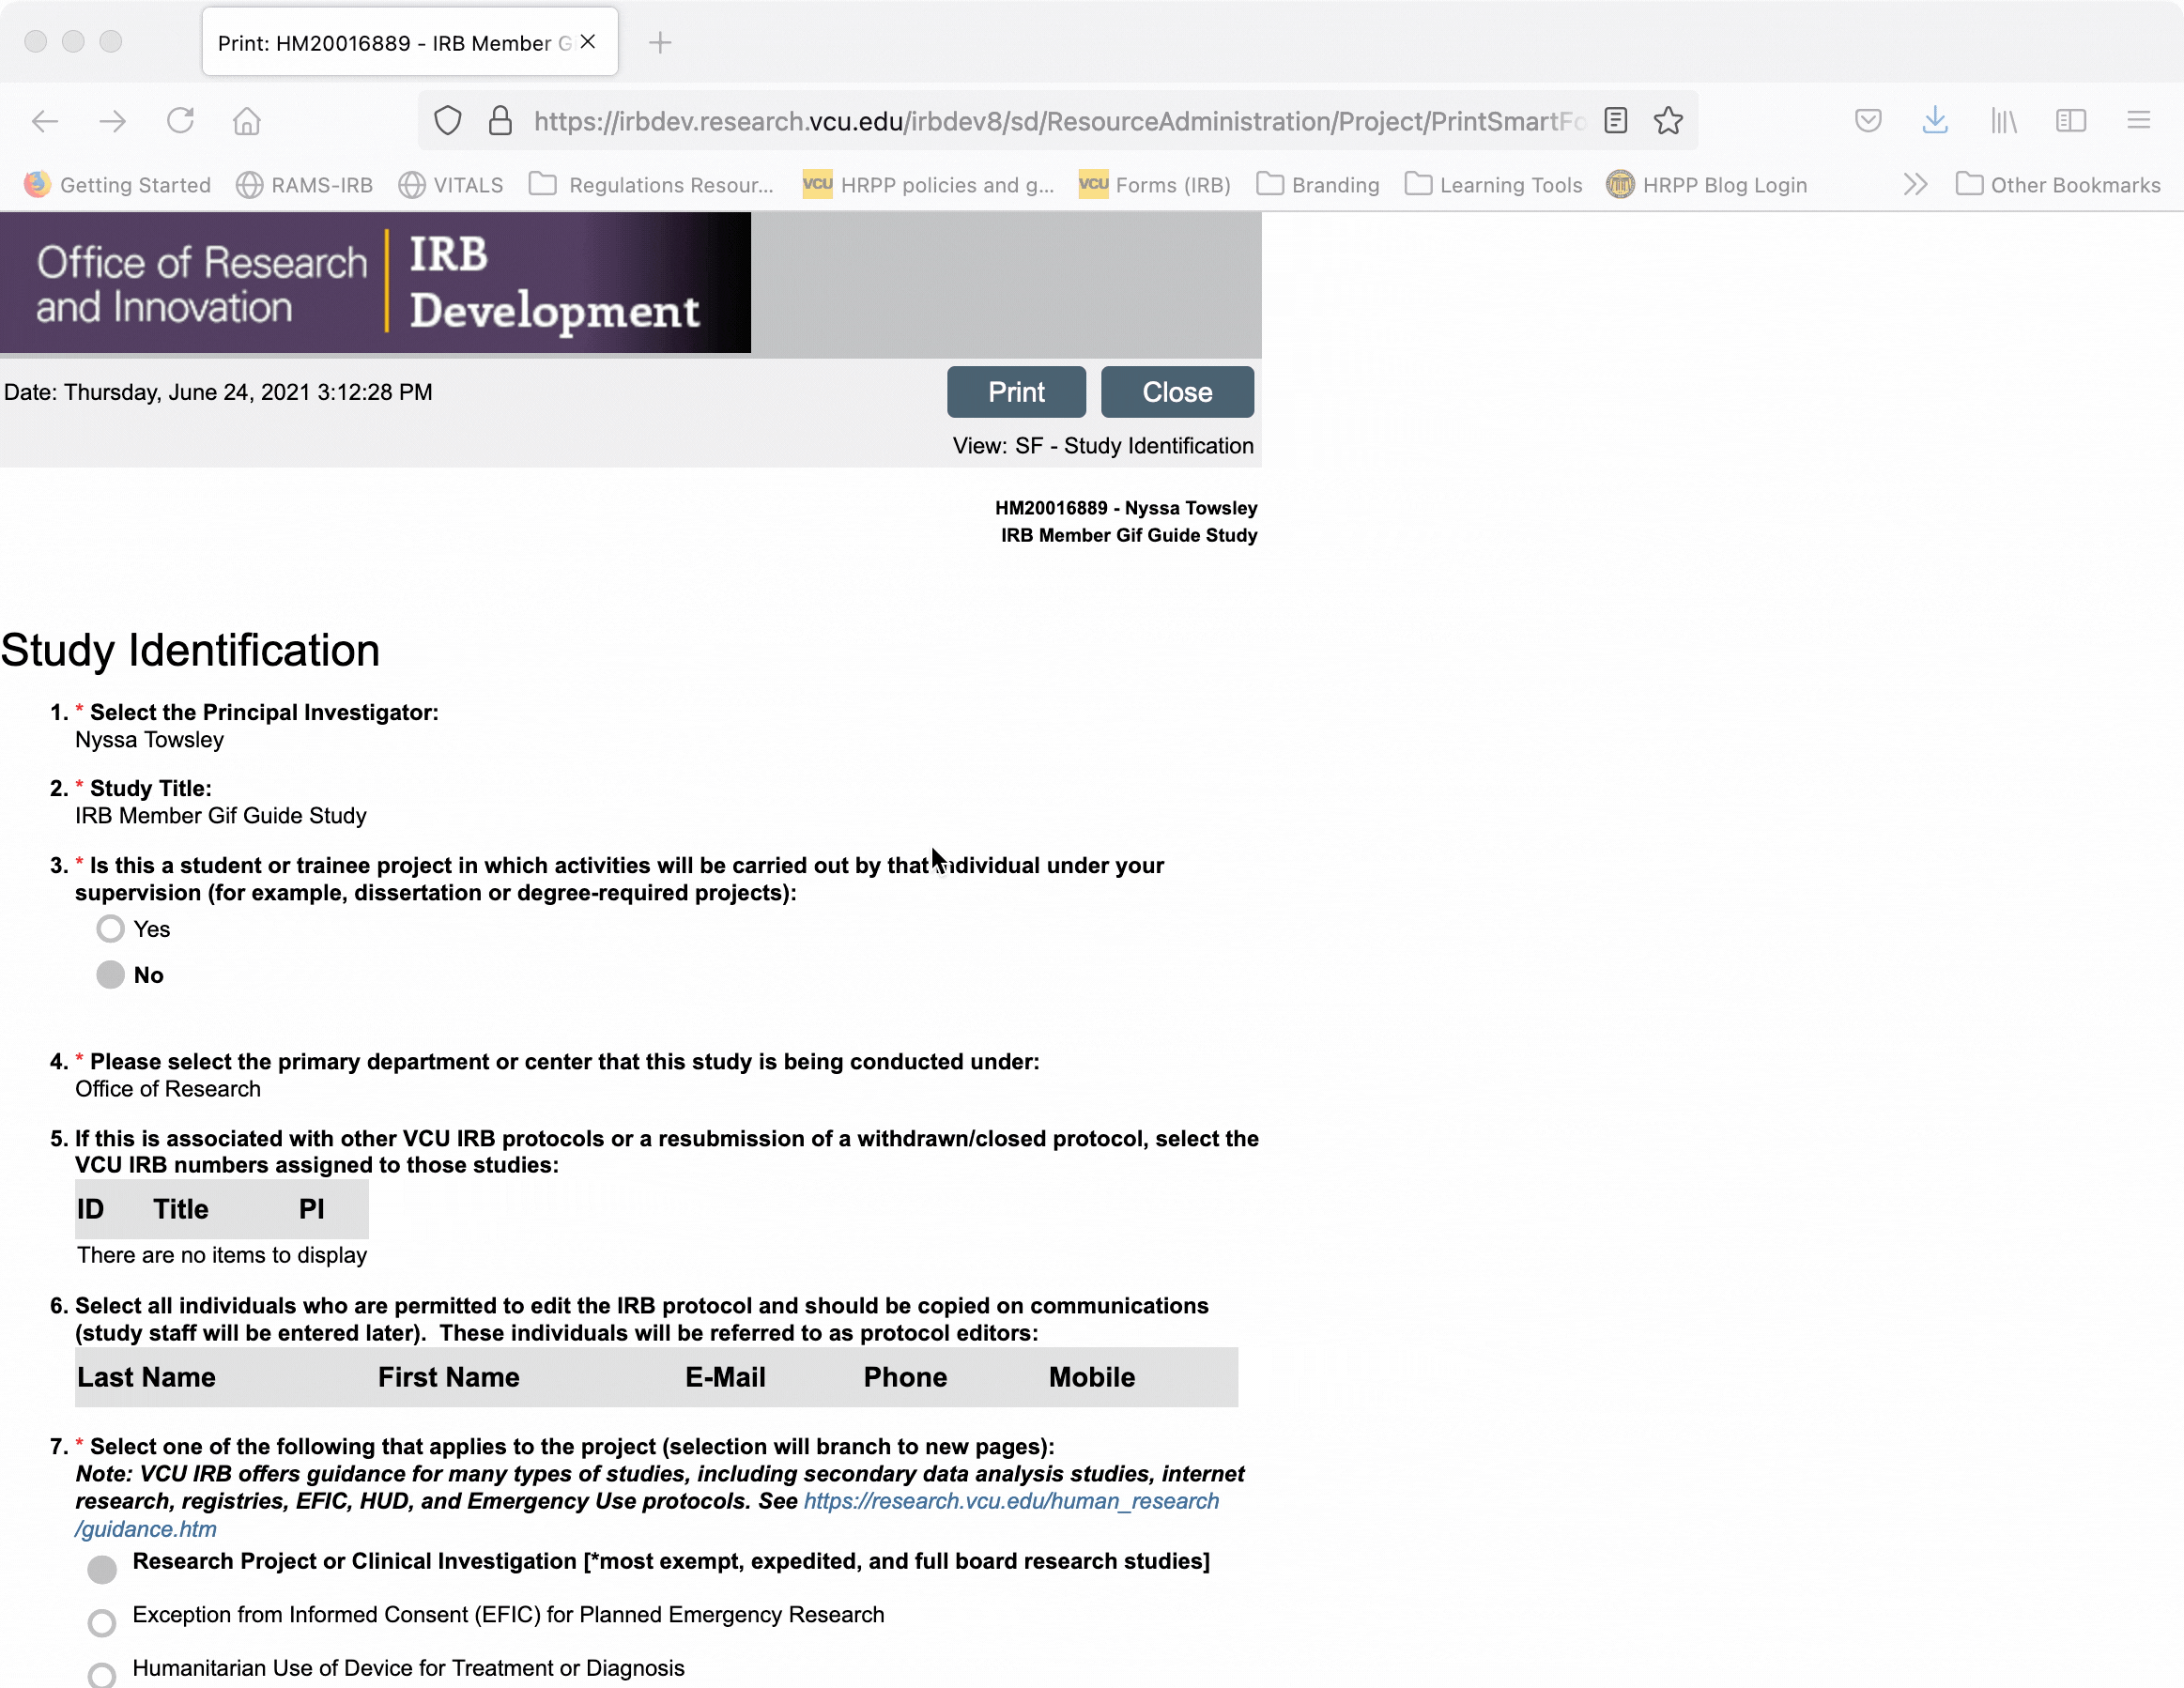The image size is (2184, 1688).
Task: Click the Print button
Action: 1015,392
